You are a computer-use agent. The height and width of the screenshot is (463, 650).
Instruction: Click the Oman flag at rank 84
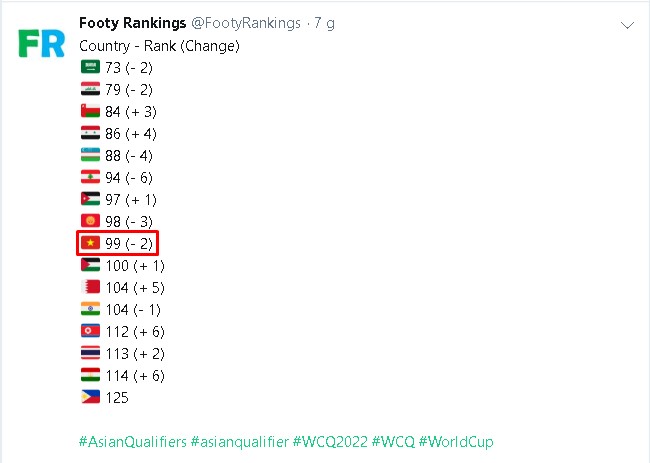tap(90, 111)
